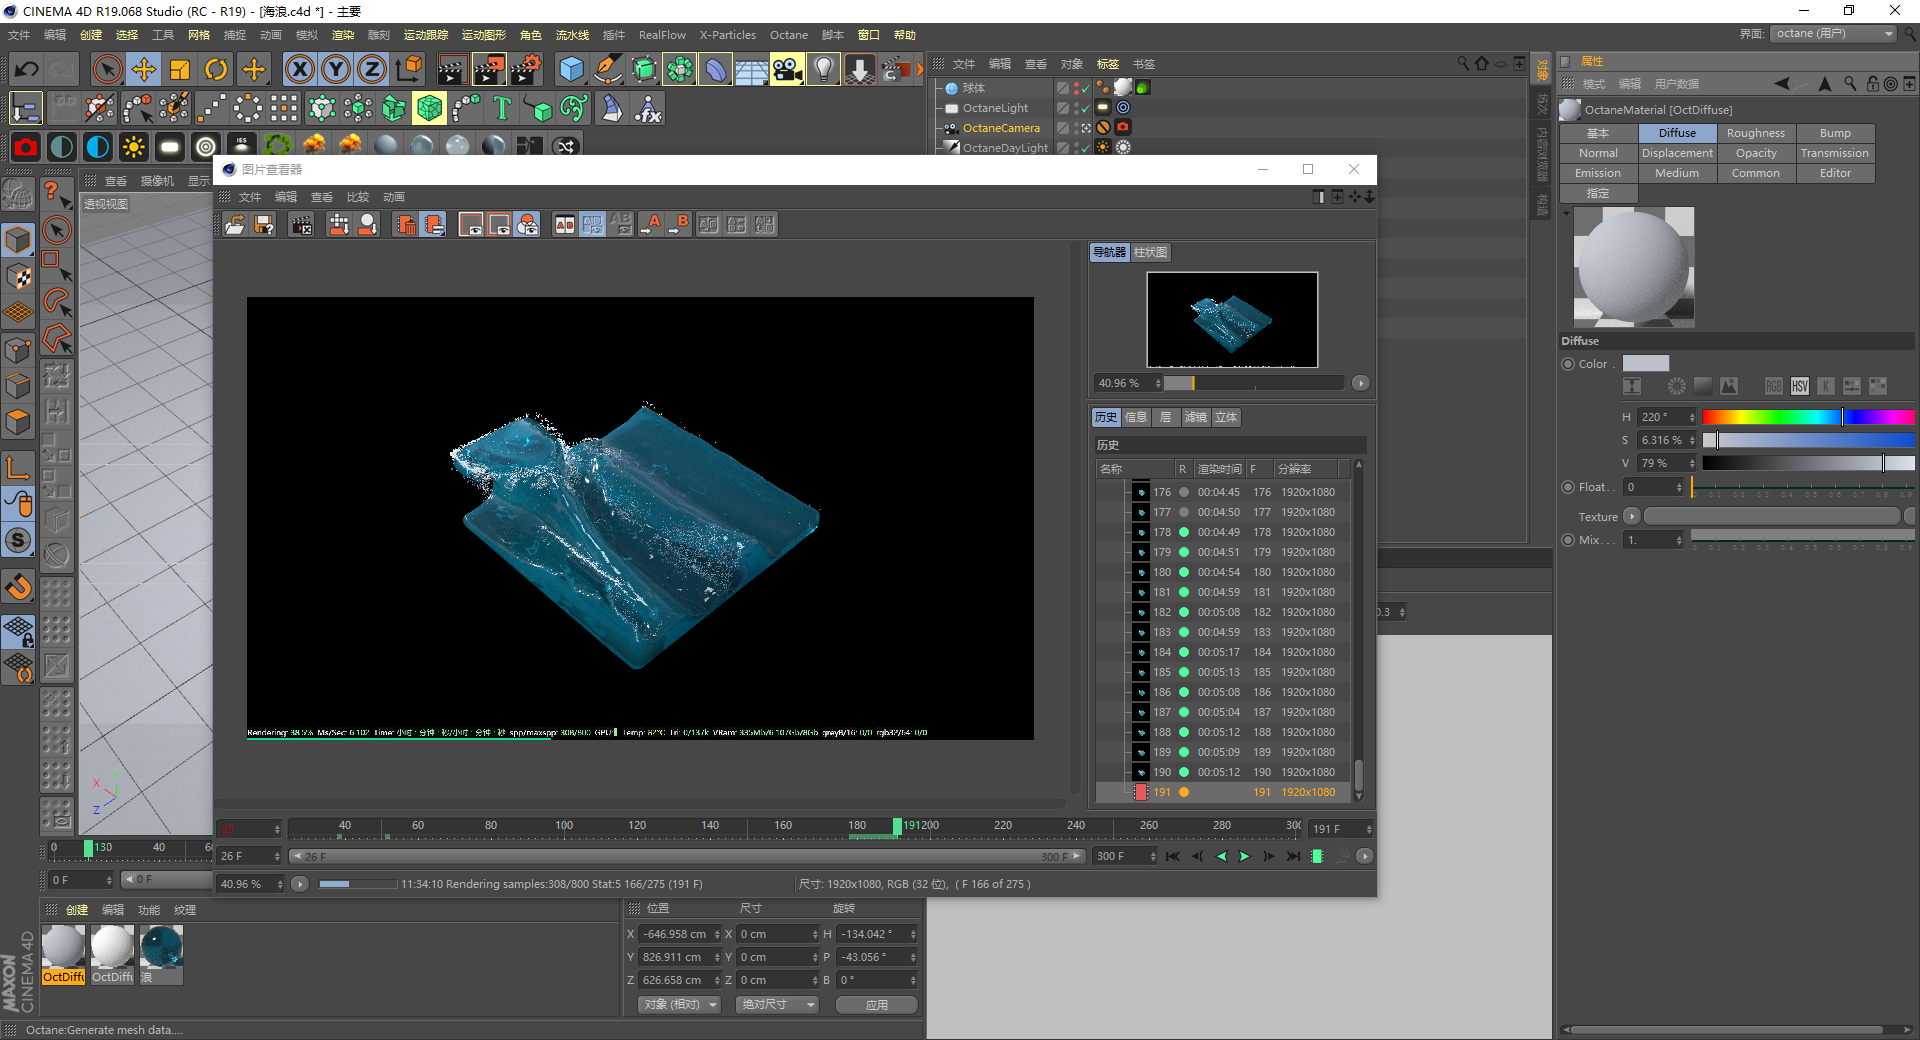1920x1040 pixels.
Task: Click the Diffuse color swatch
Action: pyautogui.click(x=1646, y=364)
